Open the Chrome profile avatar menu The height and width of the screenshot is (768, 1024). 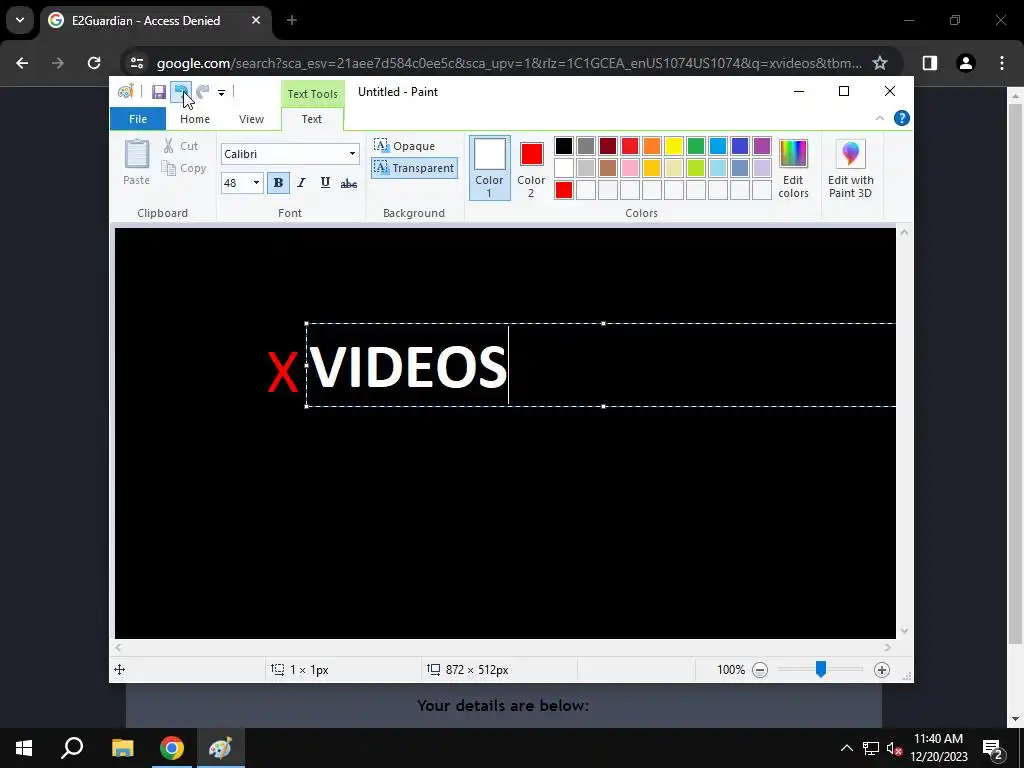pos(966,63)
